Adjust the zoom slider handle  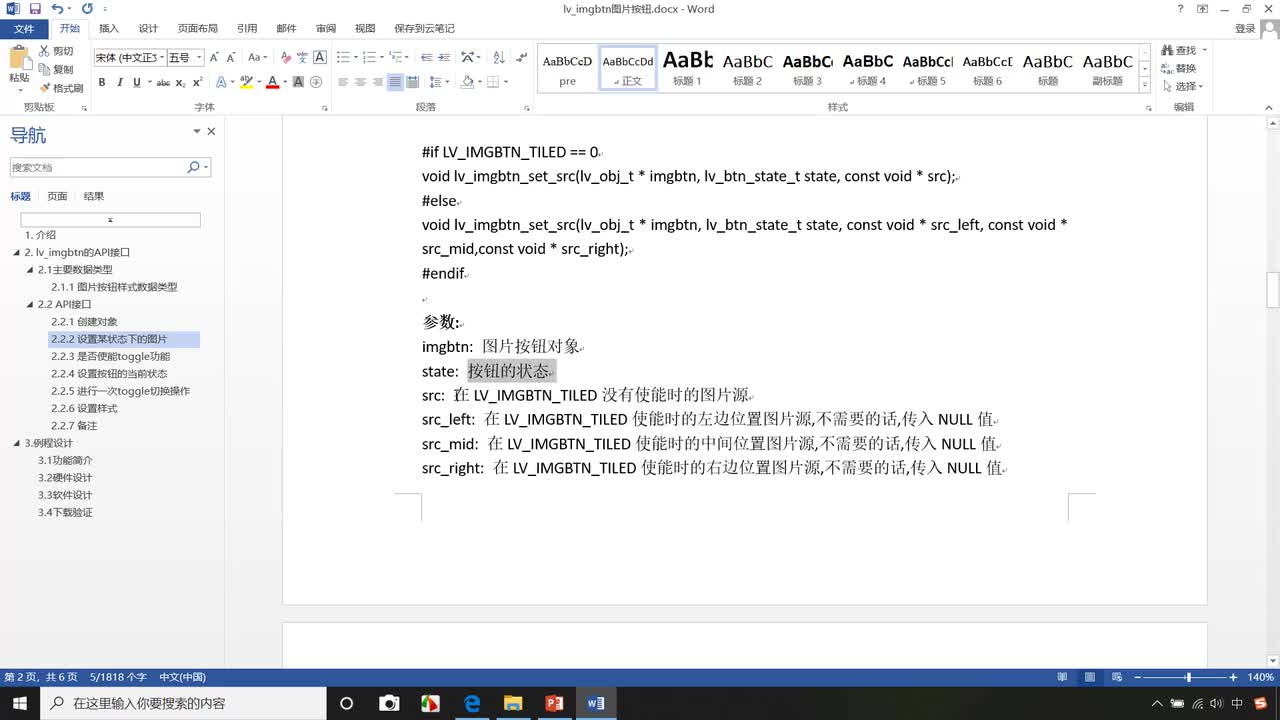click(x=1188, y=677)
